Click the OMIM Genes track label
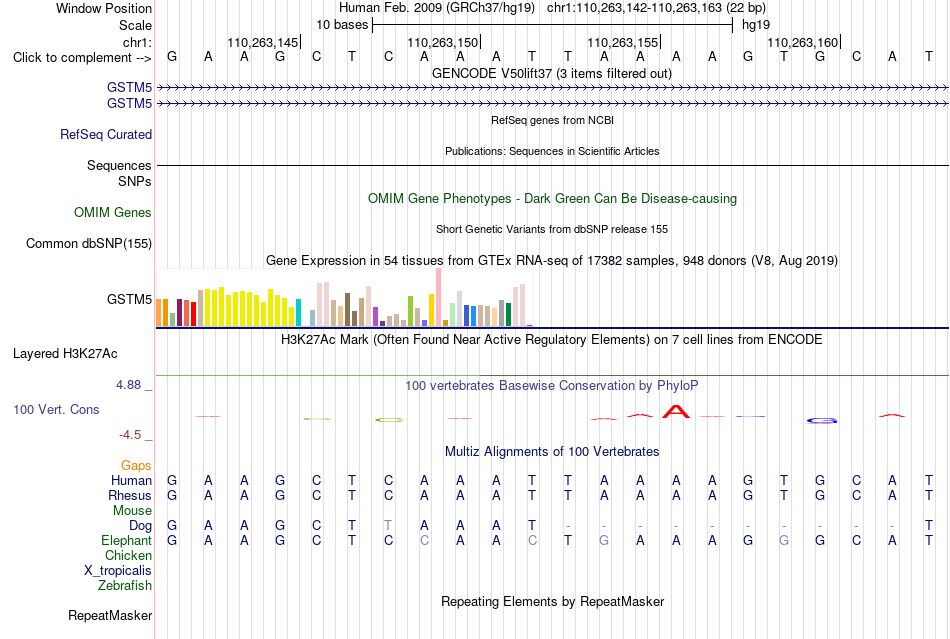 tap(112, 213)
